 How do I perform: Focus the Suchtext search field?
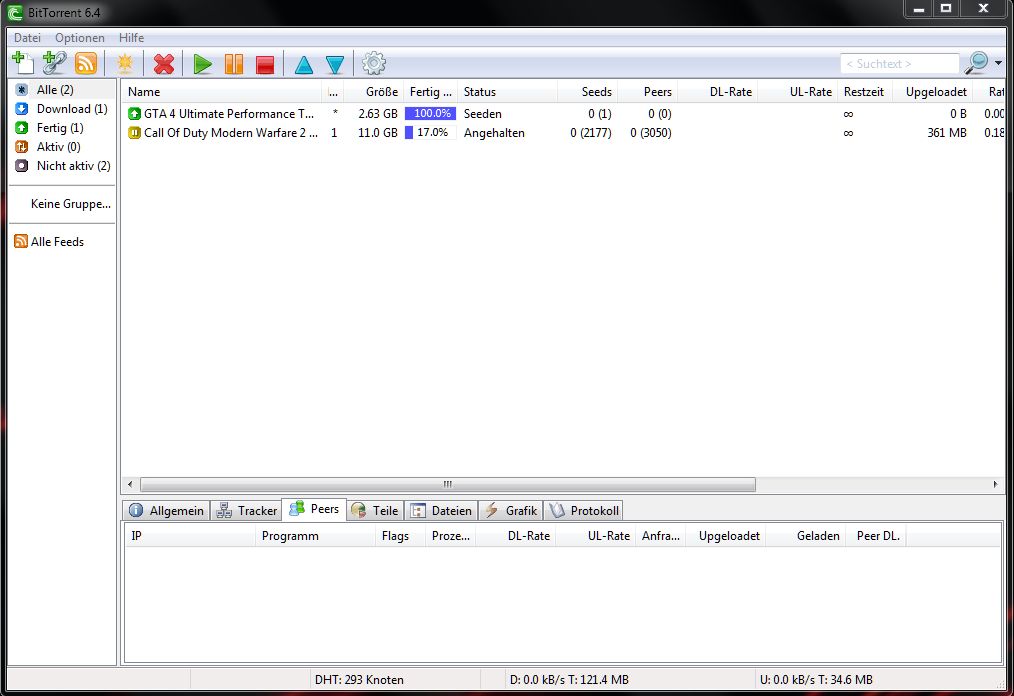tap(900, 63)
